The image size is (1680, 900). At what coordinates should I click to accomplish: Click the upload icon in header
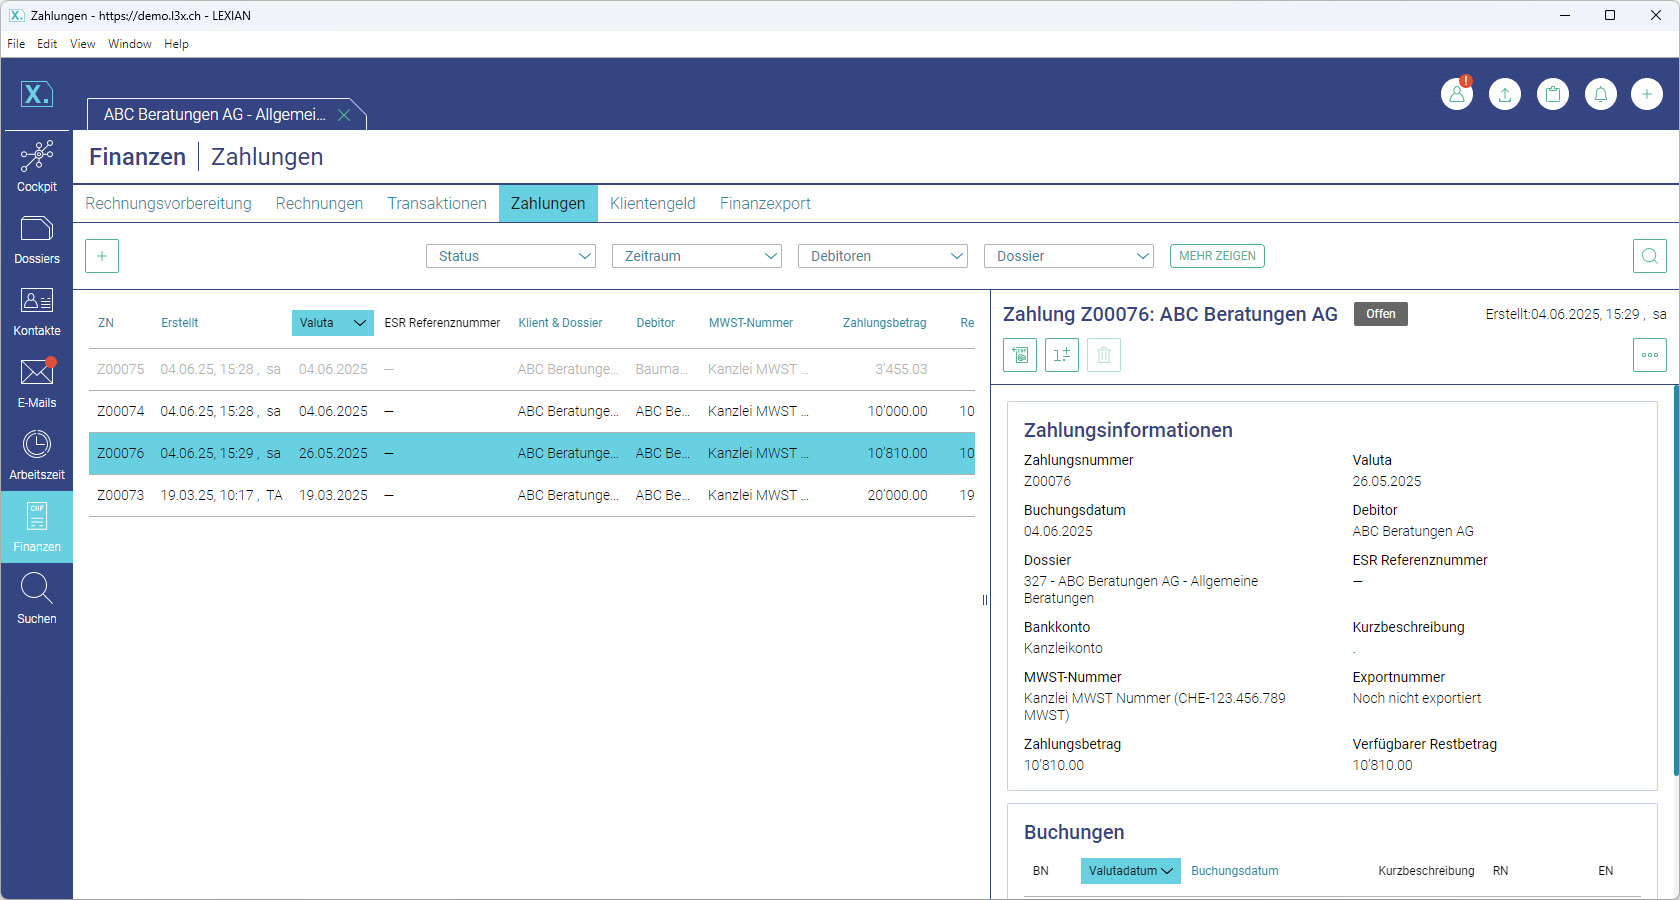[1505, 94]
